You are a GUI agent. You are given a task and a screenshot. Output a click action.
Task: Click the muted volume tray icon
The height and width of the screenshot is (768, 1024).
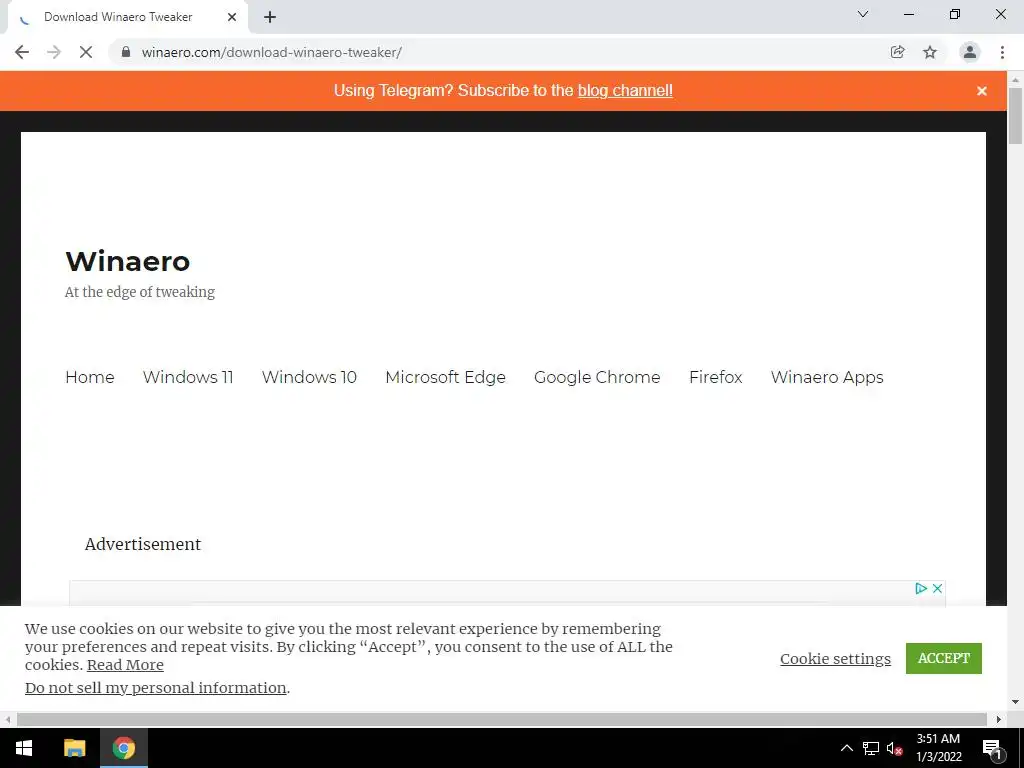(895, 748)
